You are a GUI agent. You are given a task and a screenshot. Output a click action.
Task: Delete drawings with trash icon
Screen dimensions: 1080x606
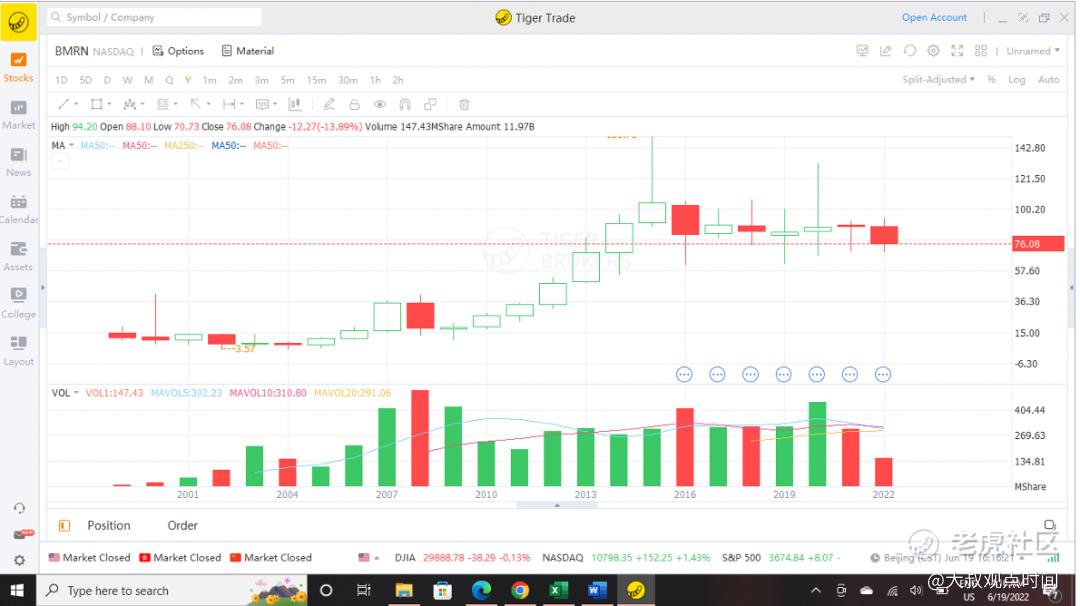[464, 104]
